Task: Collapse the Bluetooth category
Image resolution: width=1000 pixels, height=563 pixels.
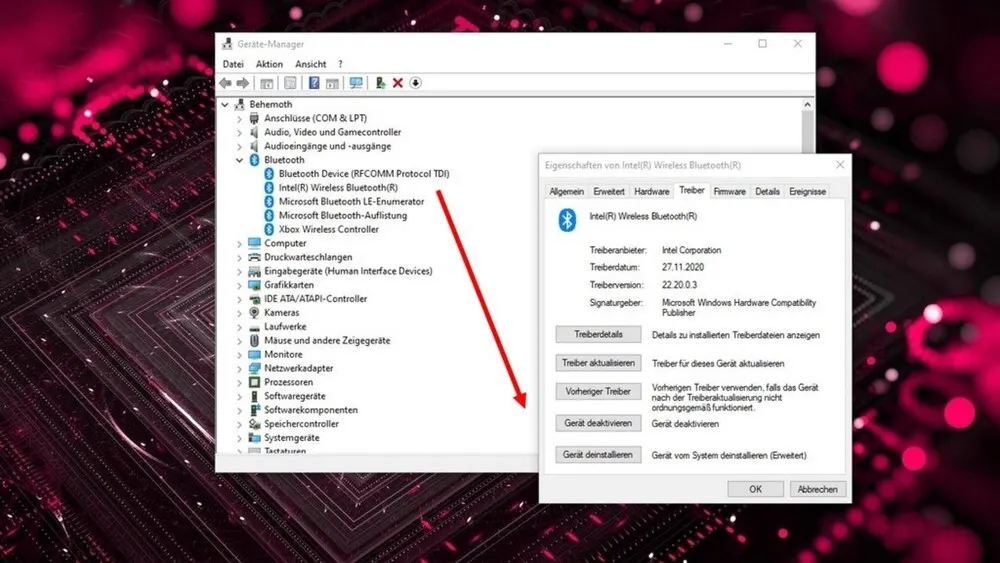Action: tap(240, 160)
